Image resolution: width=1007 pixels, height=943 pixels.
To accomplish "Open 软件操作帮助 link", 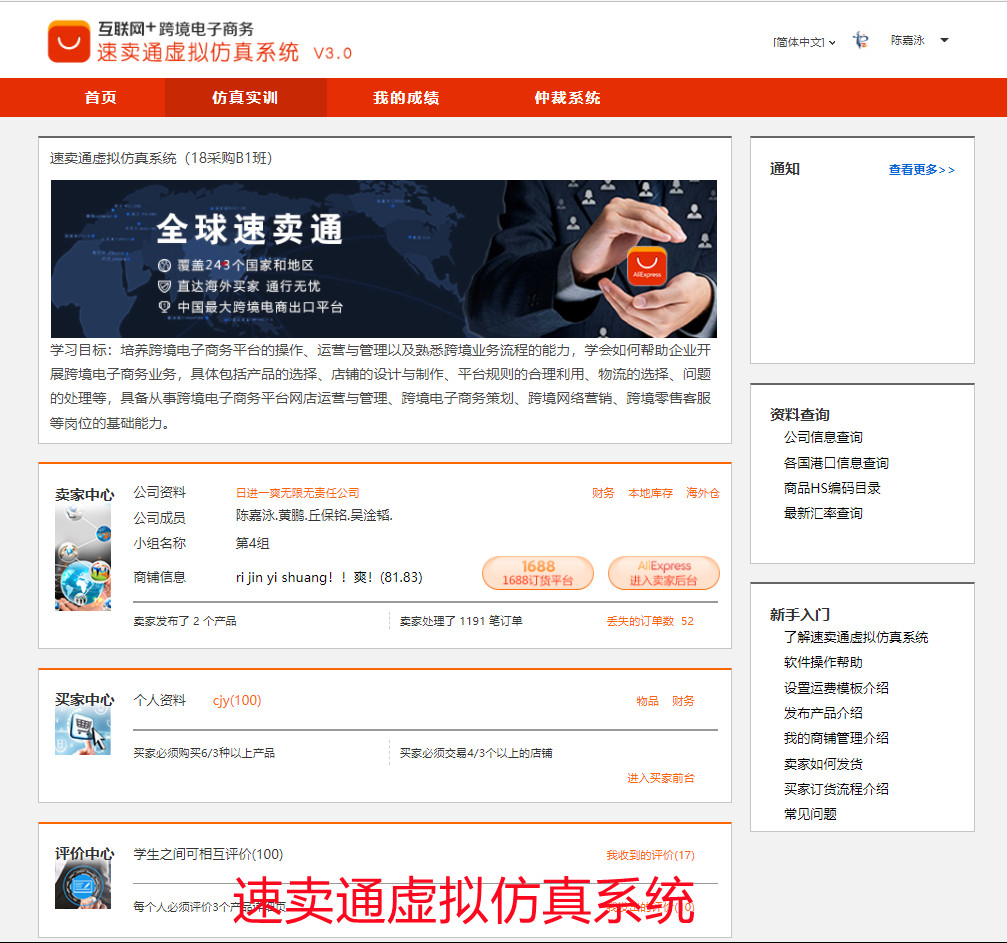I will [x=823, y=662].
